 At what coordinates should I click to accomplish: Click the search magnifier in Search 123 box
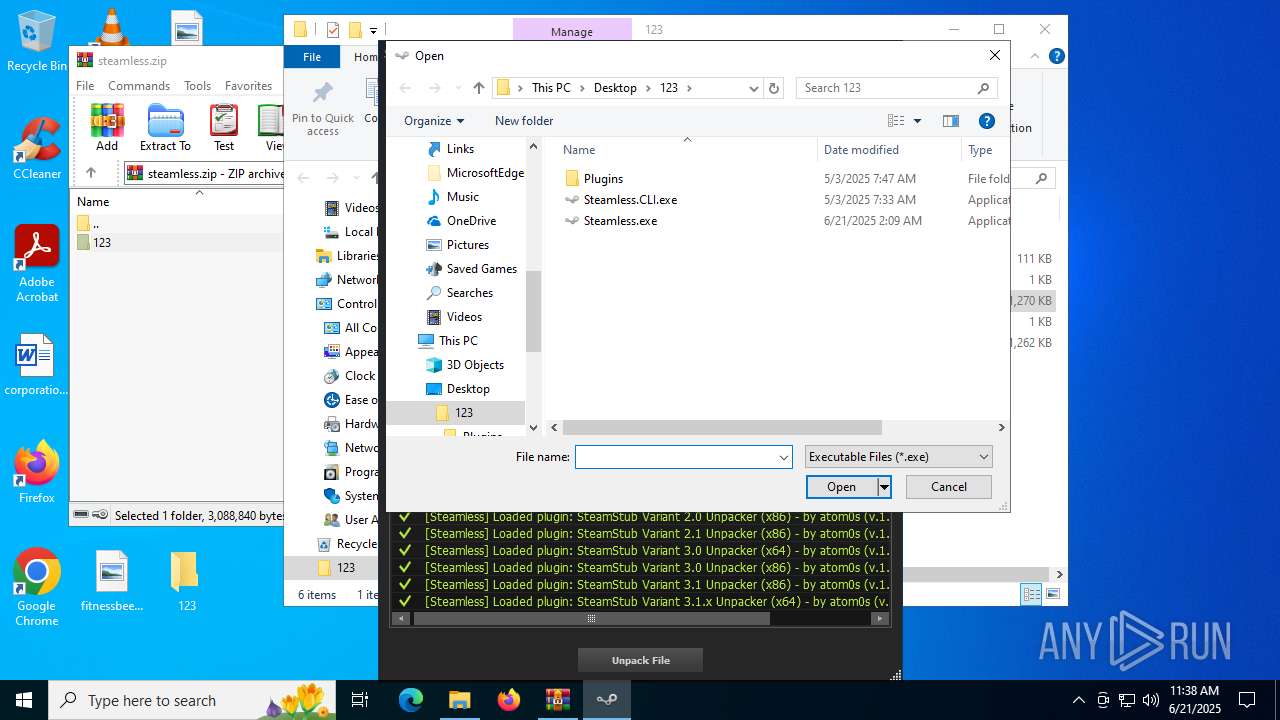pos(983,88)
